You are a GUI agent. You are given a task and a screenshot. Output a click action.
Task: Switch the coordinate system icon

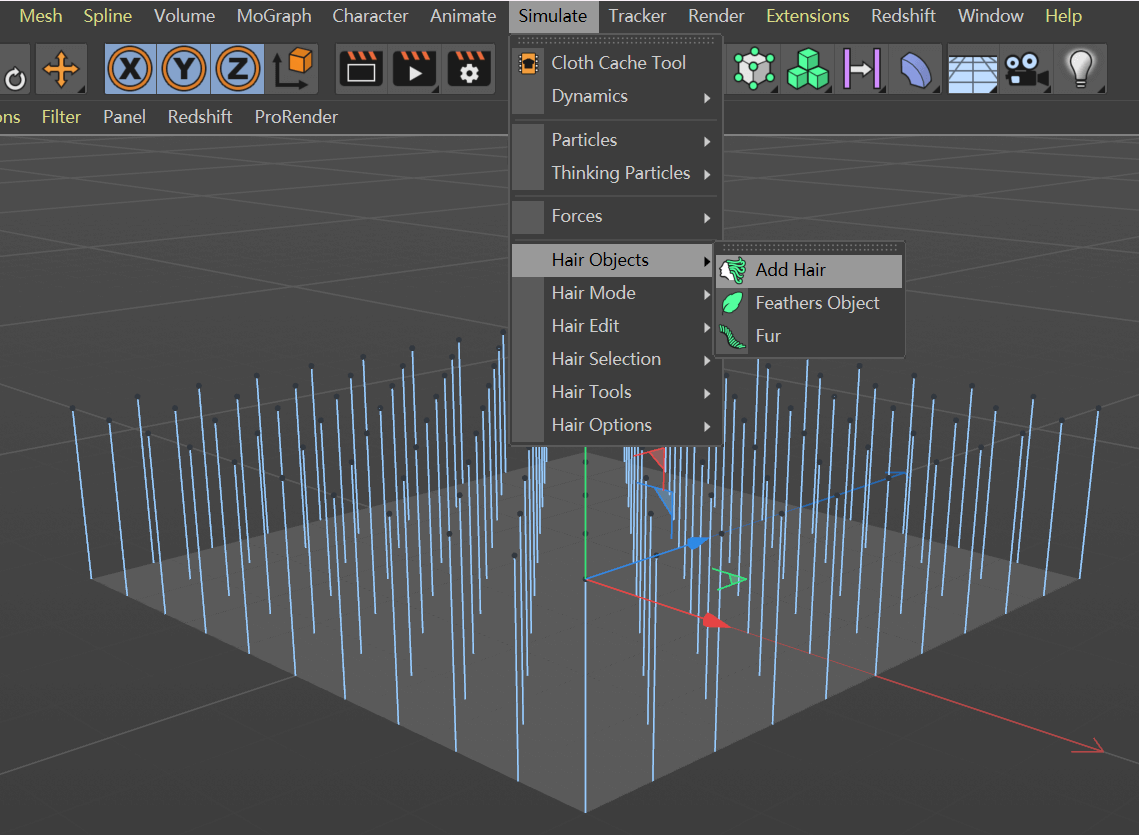[293, 69]
